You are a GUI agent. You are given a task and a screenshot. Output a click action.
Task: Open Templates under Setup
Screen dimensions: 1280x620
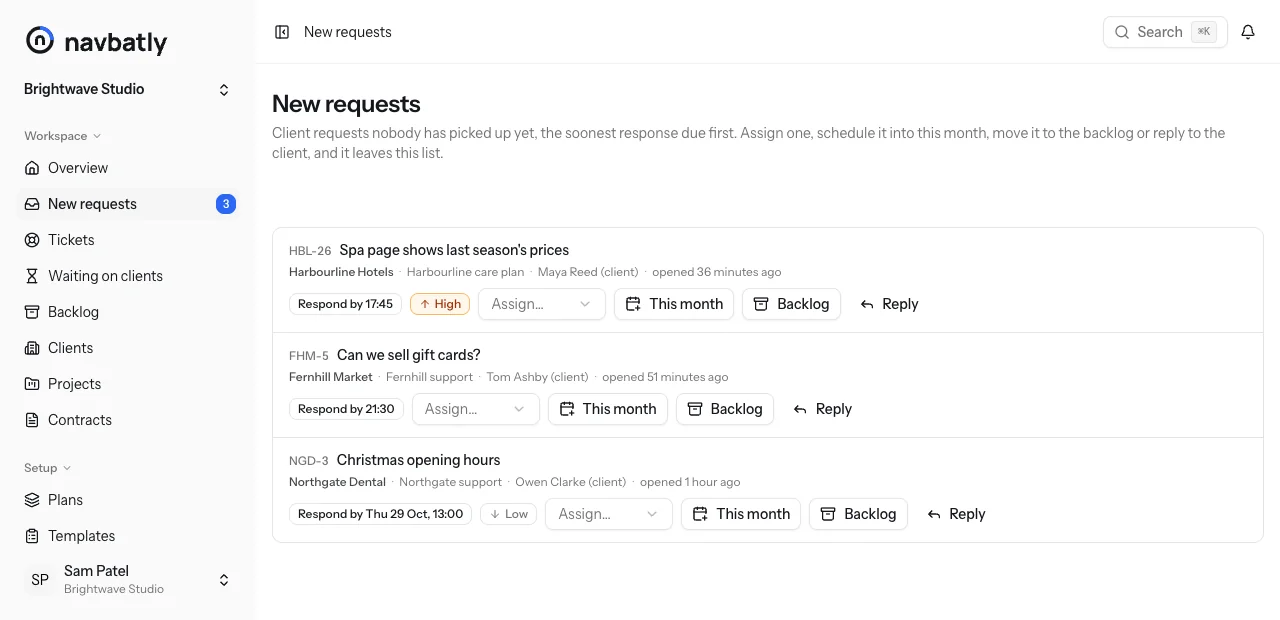[128, 536]
